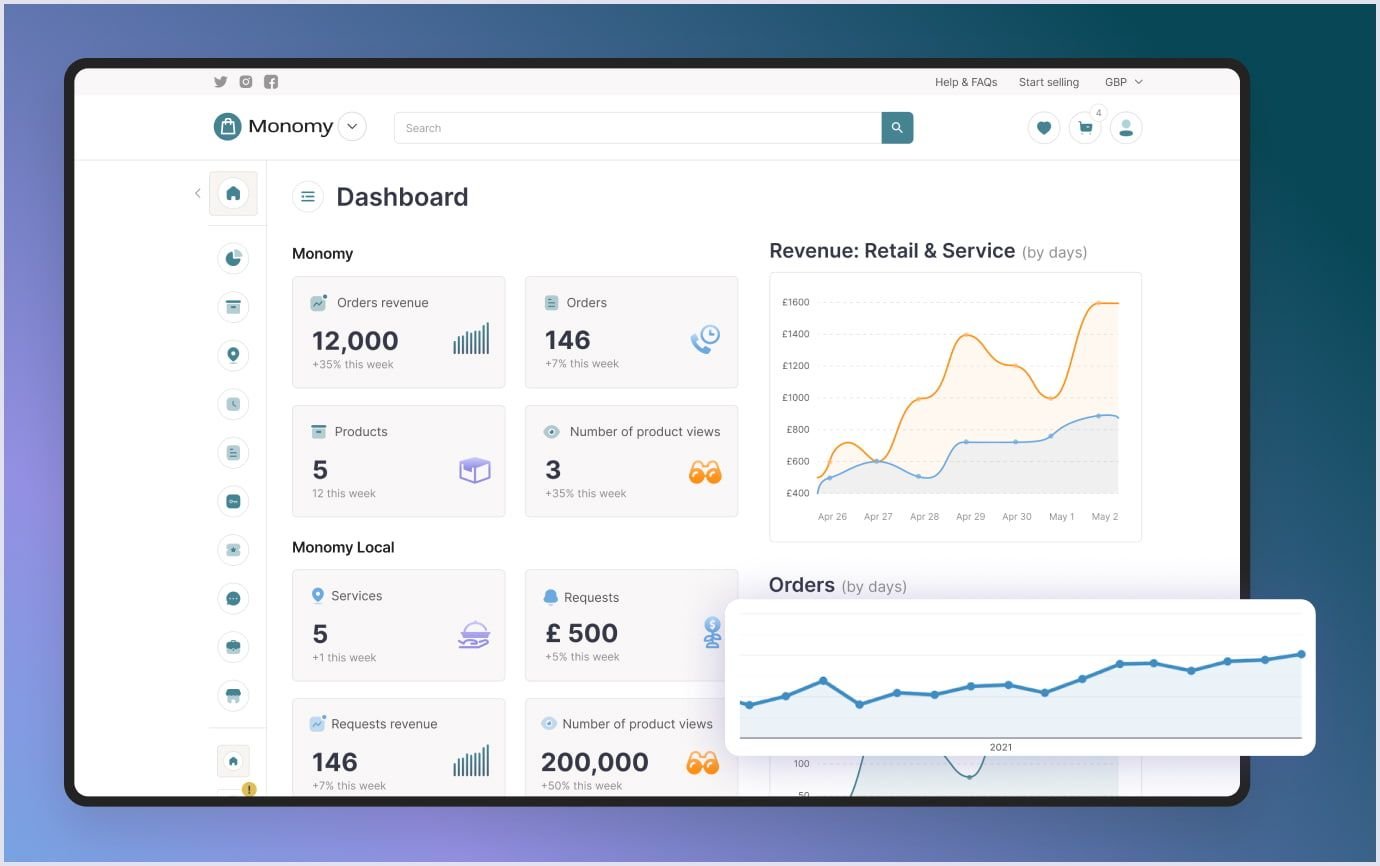Open the Facebook social link
The width and height of the screenshot is (1380, 866).
point(271,82)
